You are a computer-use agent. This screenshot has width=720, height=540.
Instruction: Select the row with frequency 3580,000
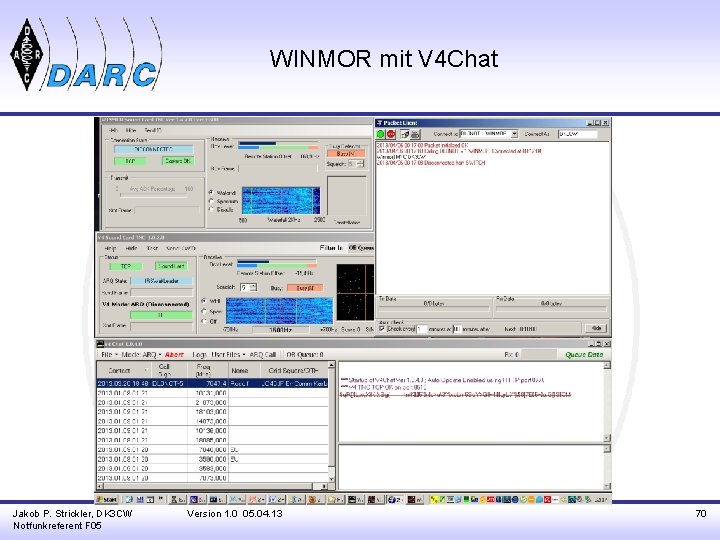[x=213, y=459]
